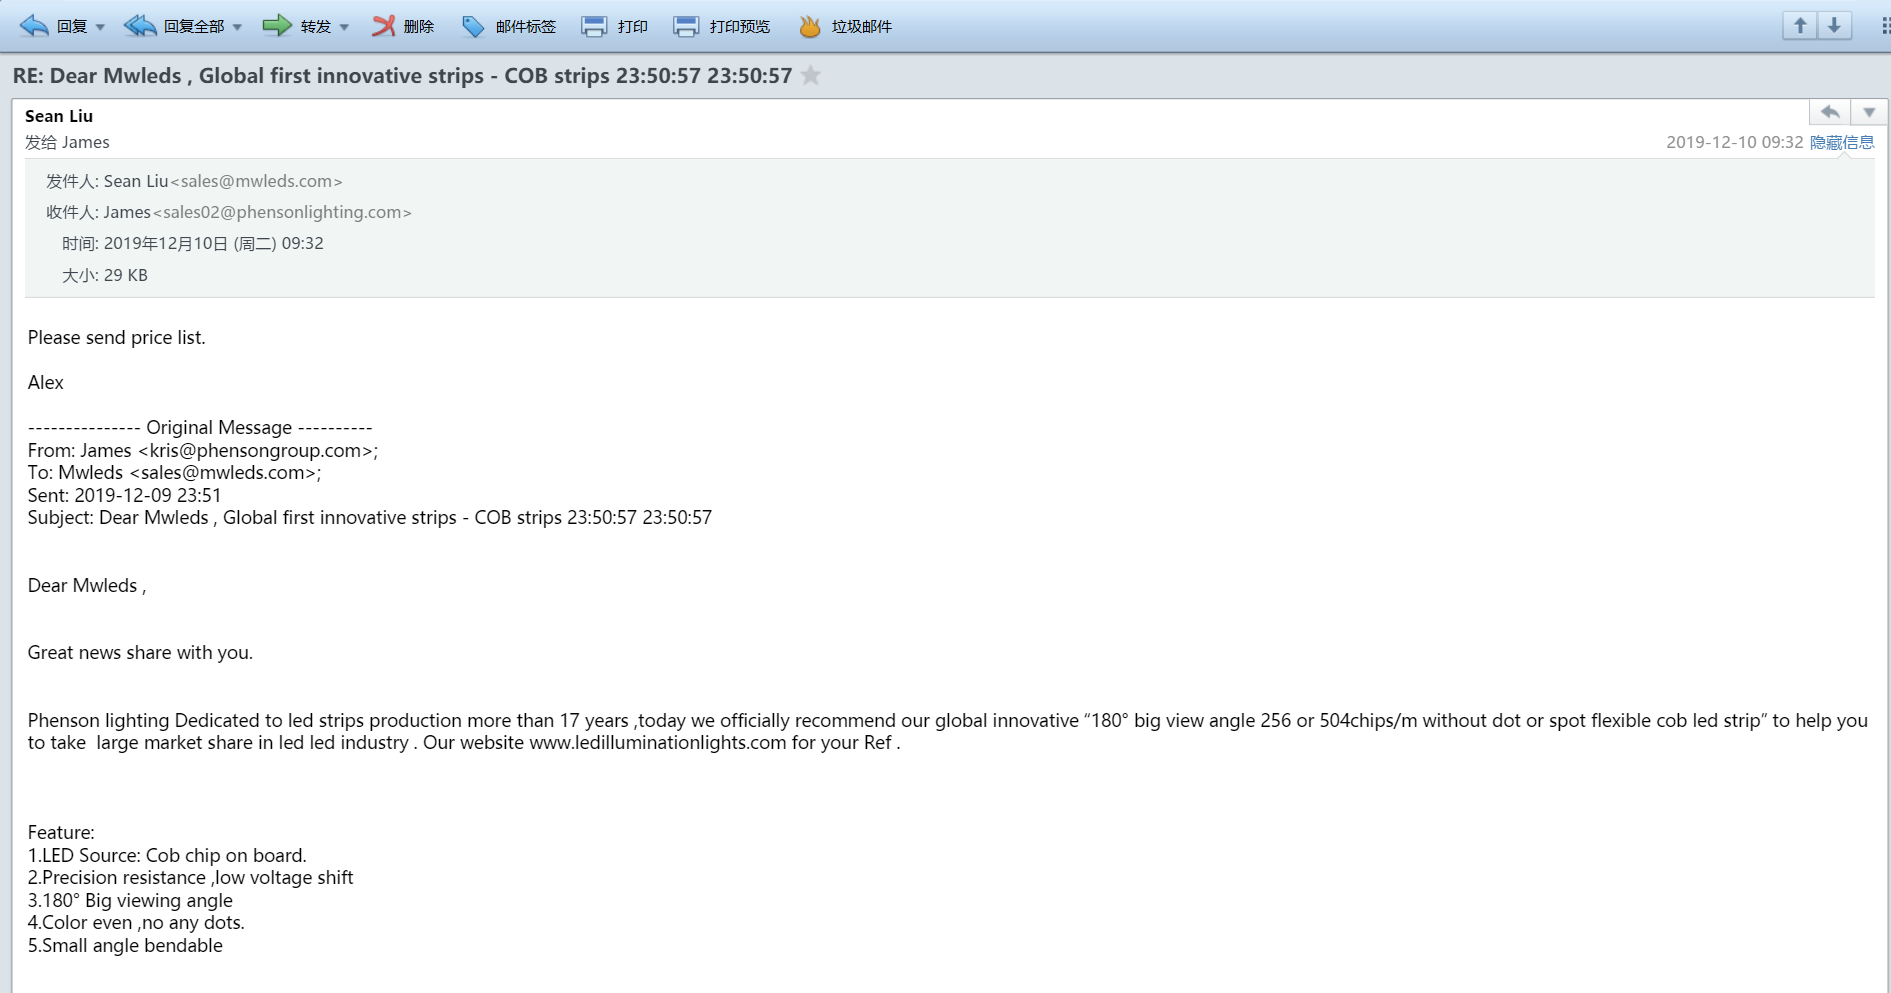Delete the email with the red X icon
The height and width of the screenshot is (993, 1891).
coord(383,26)
